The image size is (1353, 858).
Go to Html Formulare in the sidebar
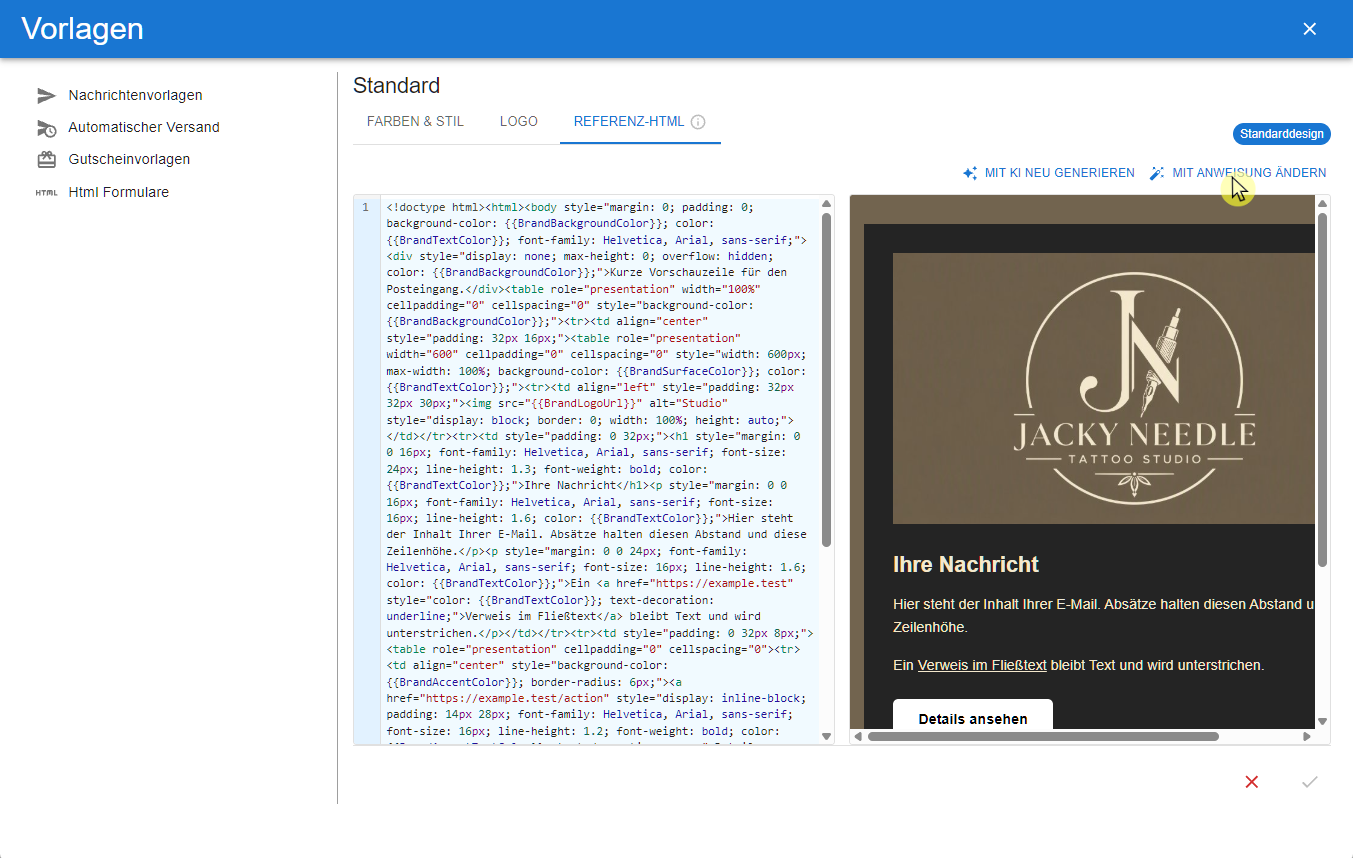118,192
